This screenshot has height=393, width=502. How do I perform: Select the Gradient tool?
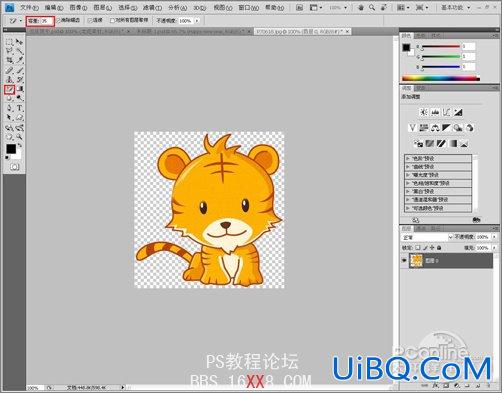[x=20, y=89]
